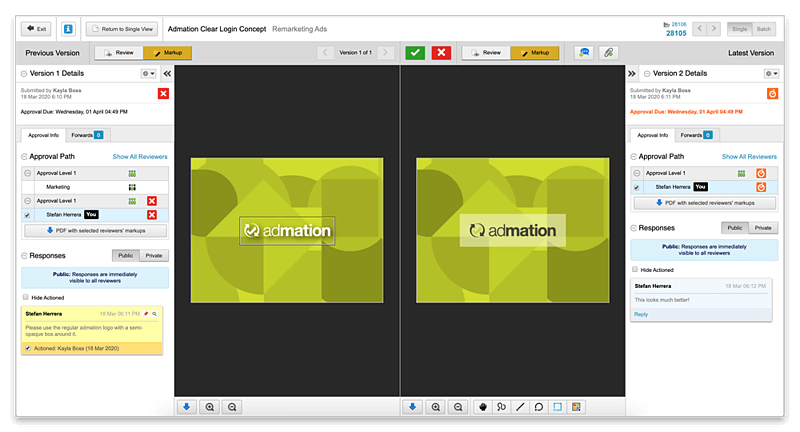This screenshot has width=800, height=432.
Task: Click Return to Single View
Action: tap(122, 29)
